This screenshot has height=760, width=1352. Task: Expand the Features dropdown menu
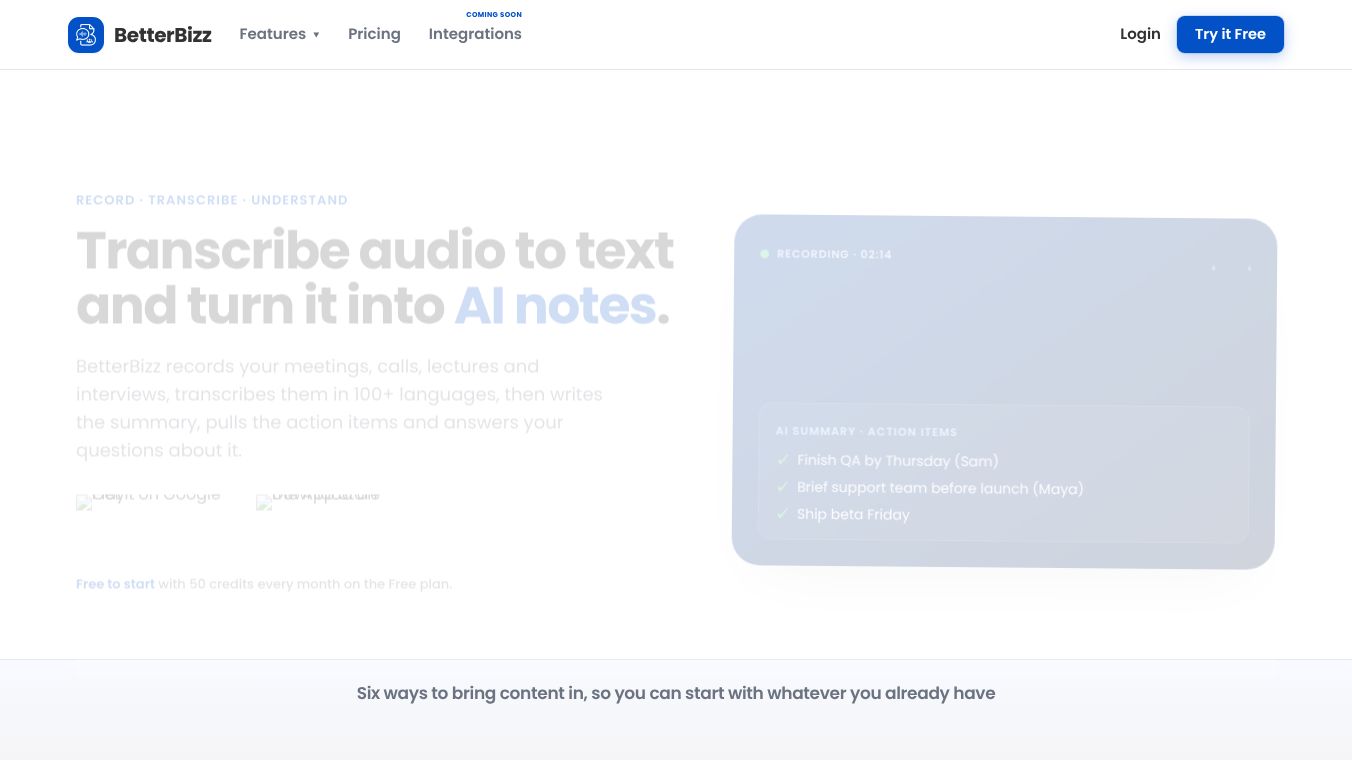(280, 34)
